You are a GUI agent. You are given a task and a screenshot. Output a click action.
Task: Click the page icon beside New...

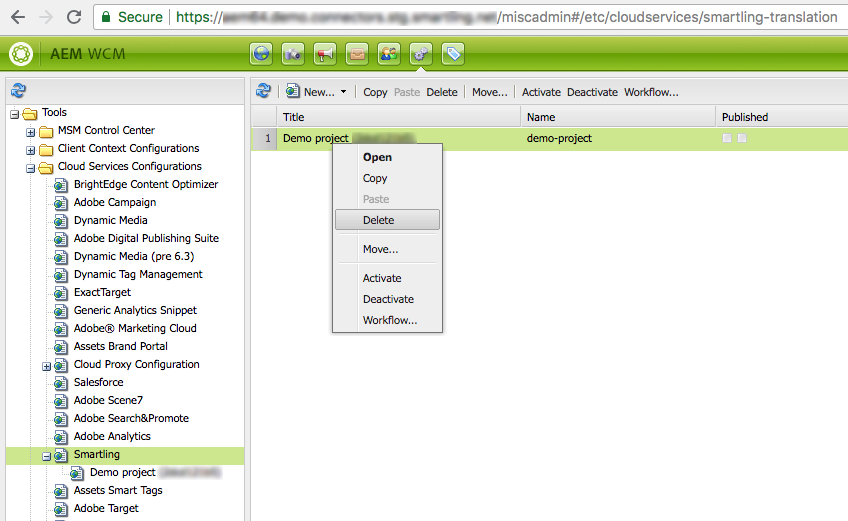(293, 91)
